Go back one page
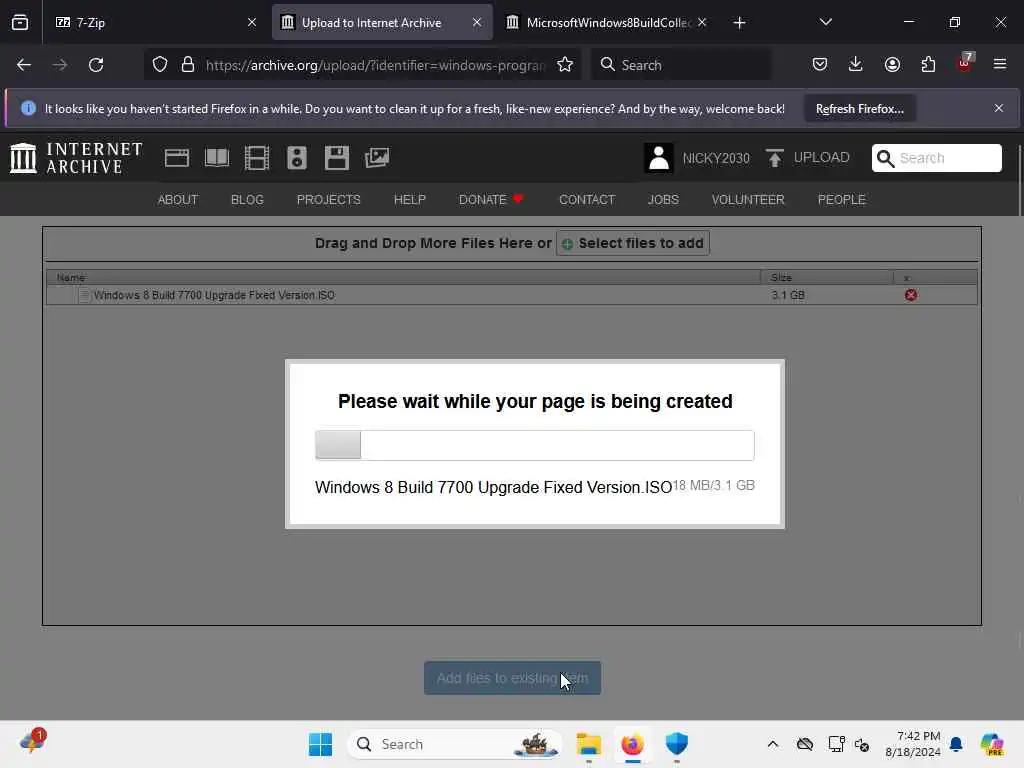 (24, 65)
